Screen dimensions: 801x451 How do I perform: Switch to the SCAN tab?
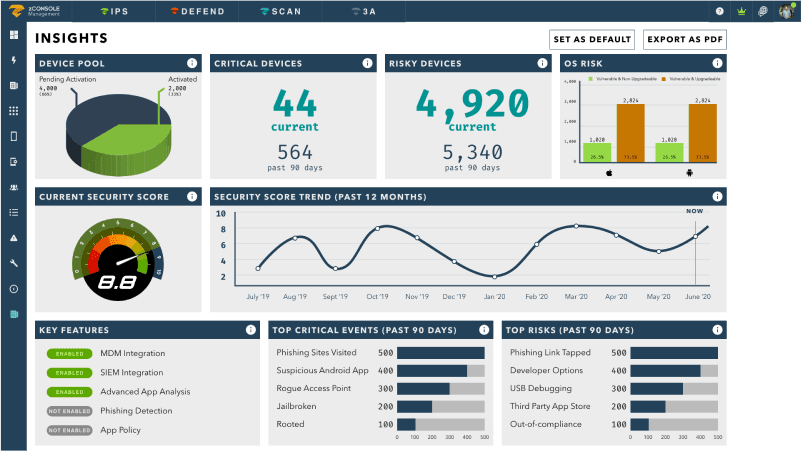[x=282, y=11]
